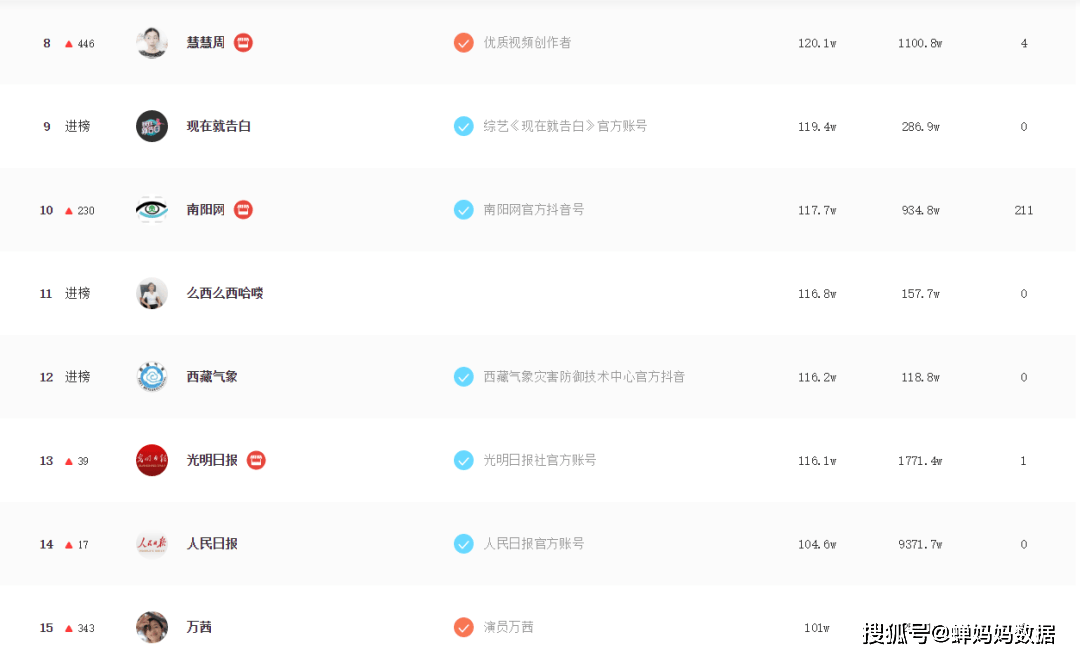The width and height of the screenshot is (1080, 657).
Task: Click the 光明日报 red avatar
Action: (x=152, y=460)
